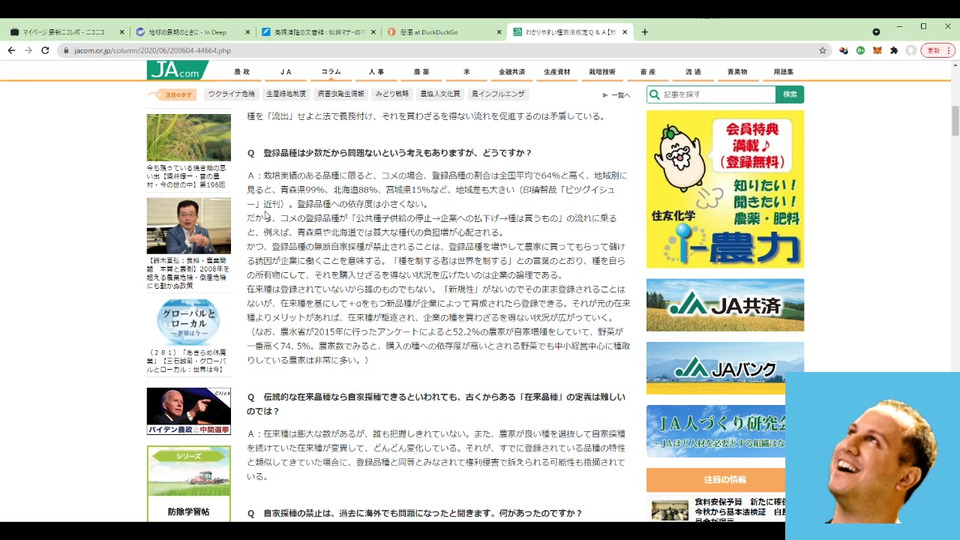Click the JAcom logo
The image size is (960, 540).
[x=177, y=70]
